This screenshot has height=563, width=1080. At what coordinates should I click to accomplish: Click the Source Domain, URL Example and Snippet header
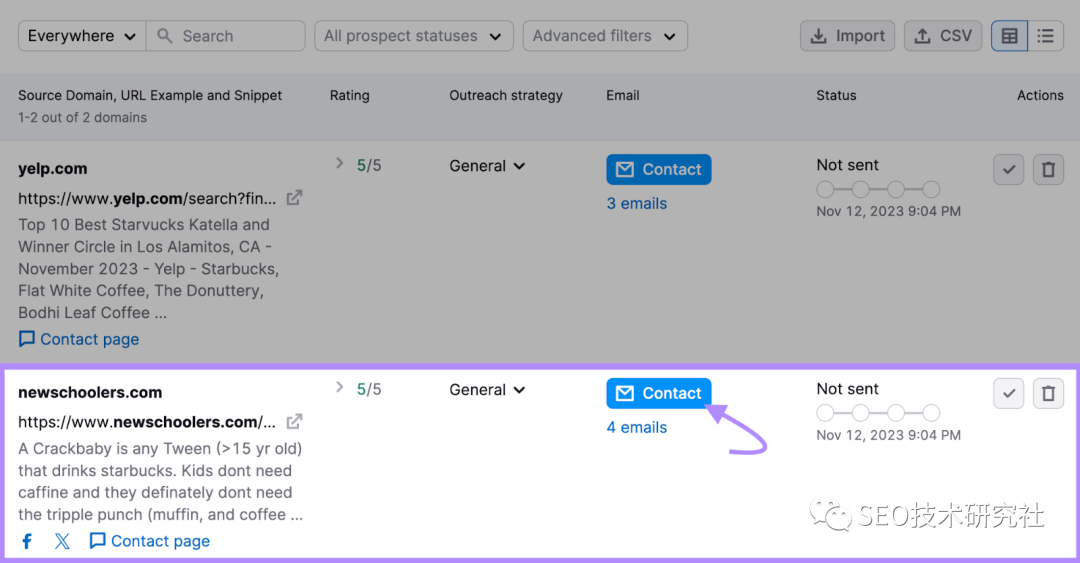(150, 96)
